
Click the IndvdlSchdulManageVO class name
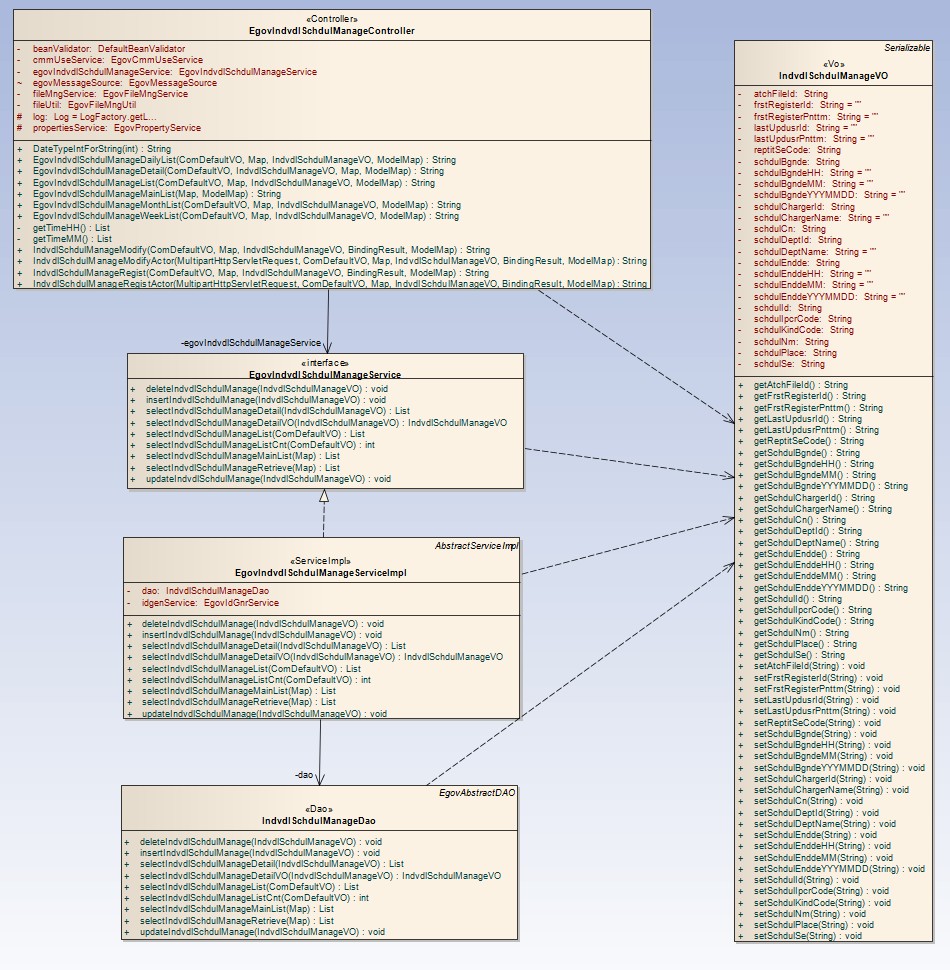(833, 75)
